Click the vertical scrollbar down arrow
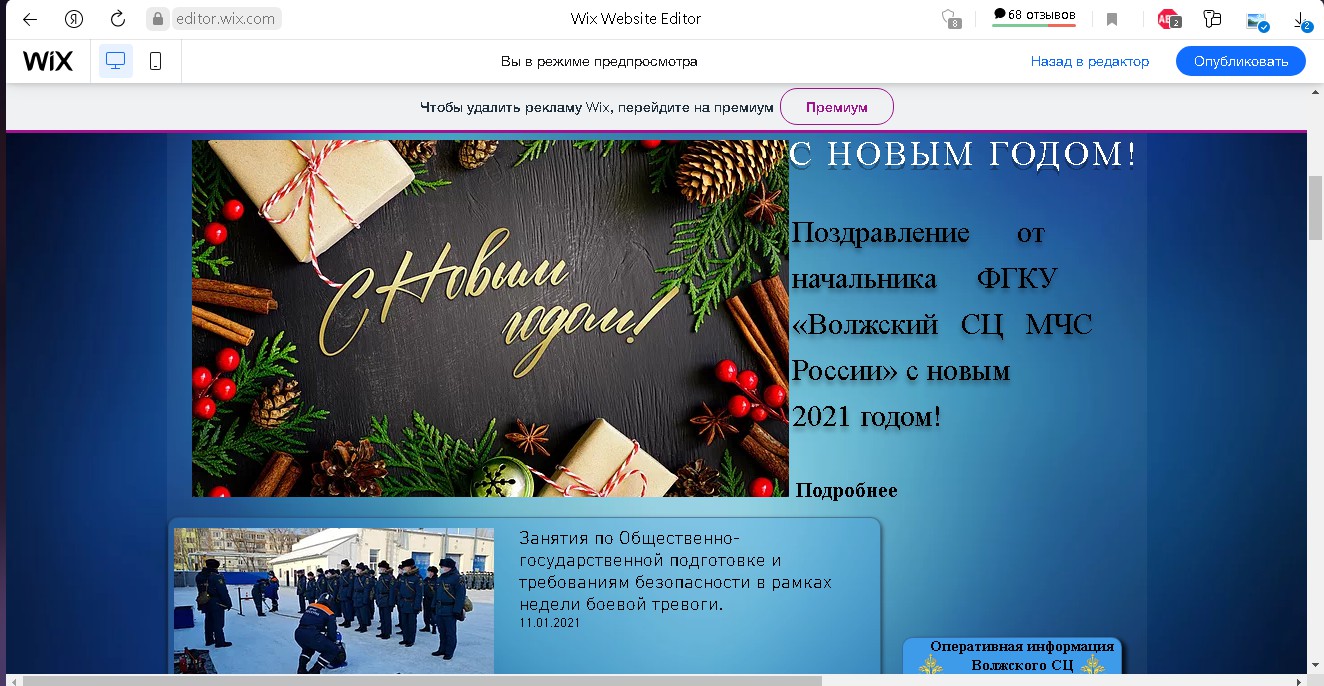The image size is (1324, 686). pos(1315,665)
